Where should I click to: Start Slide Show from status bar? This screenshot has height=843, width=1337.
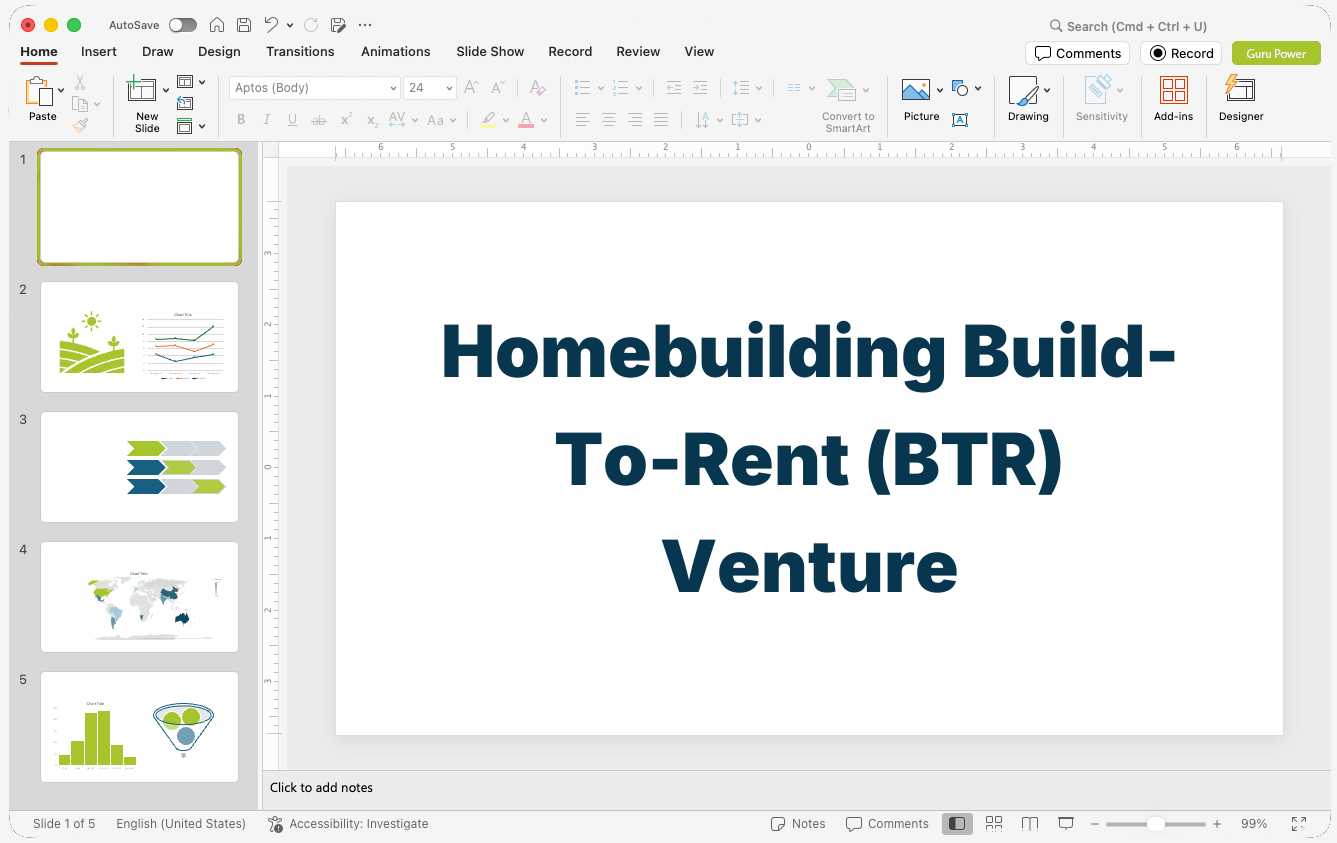click(1066, 824)
